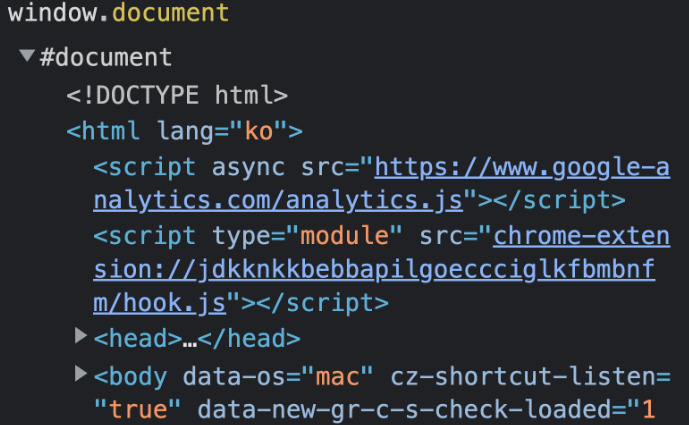Click the cz-shortcut-listen attribute name

[523, 377]
